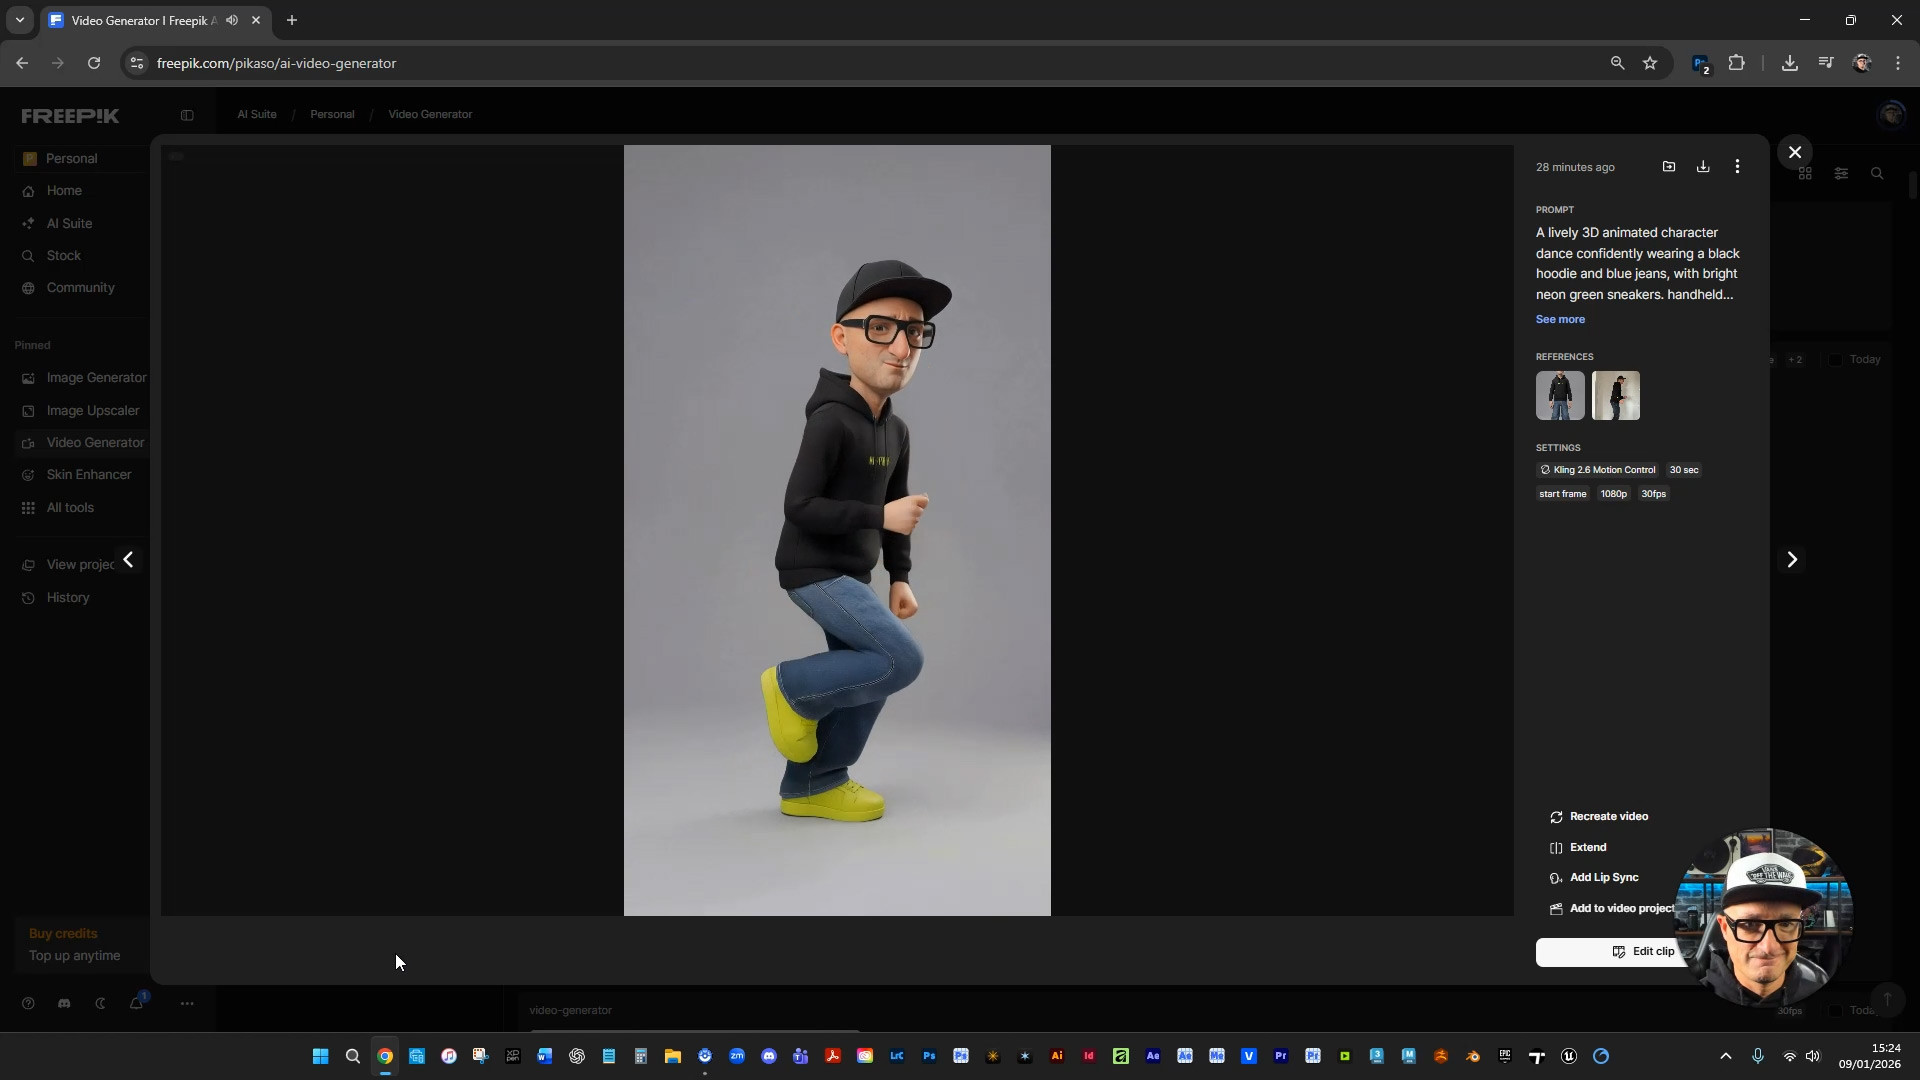
Task: Mute the Freepik browser tab audio
Action: pos(232,20)
